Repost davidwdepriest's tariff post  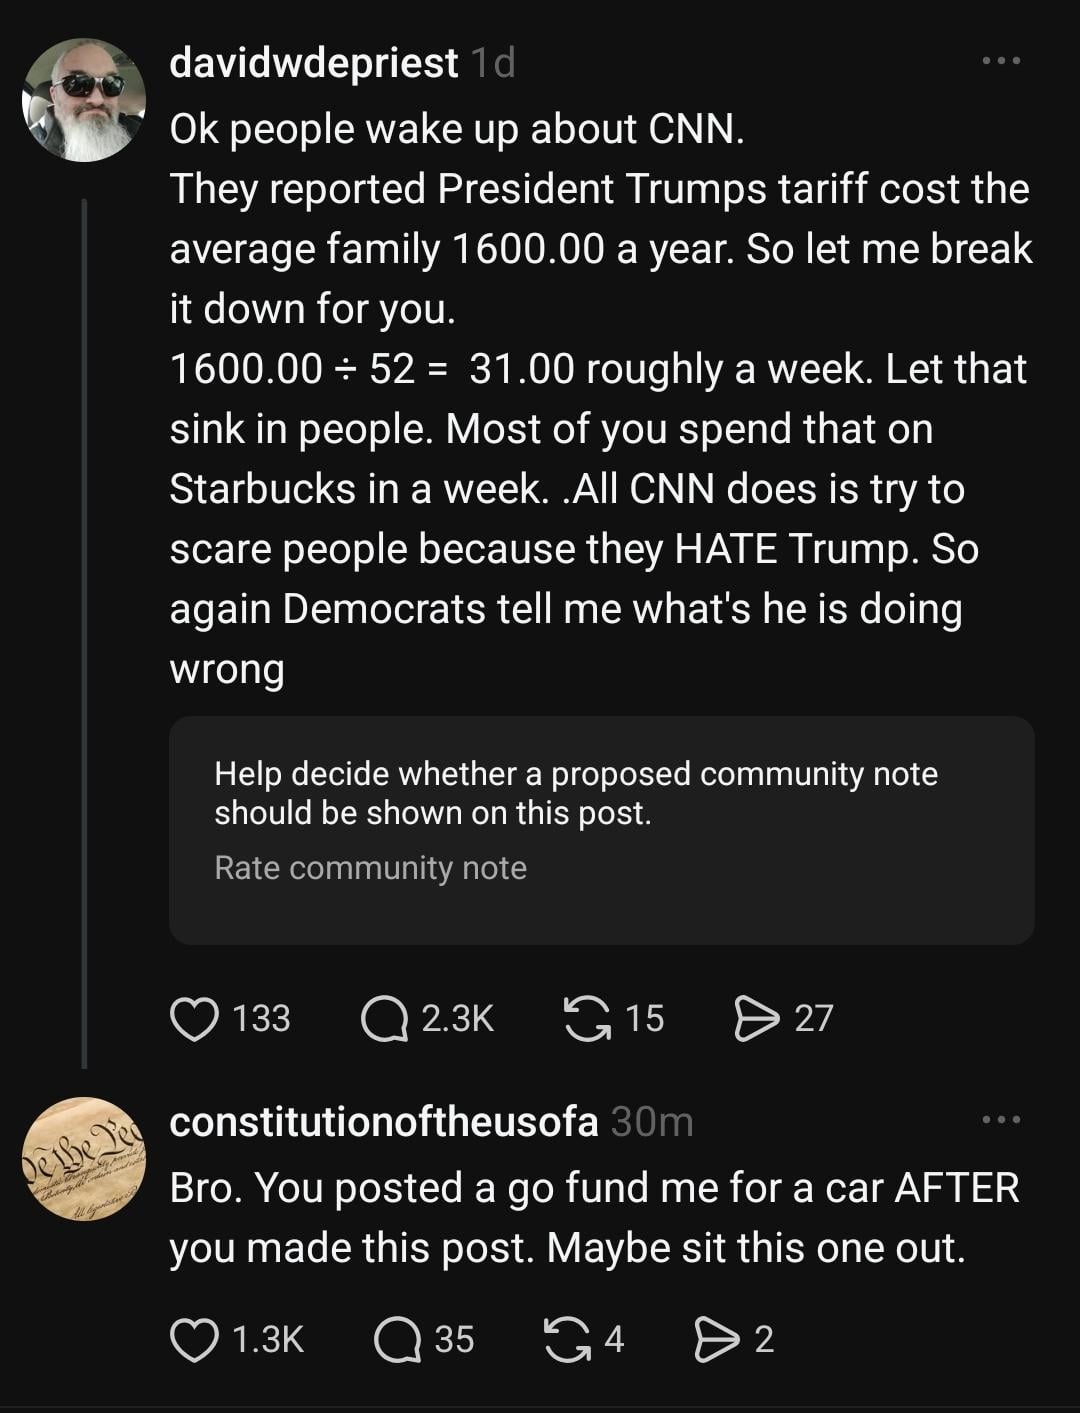click(587, 1019)
